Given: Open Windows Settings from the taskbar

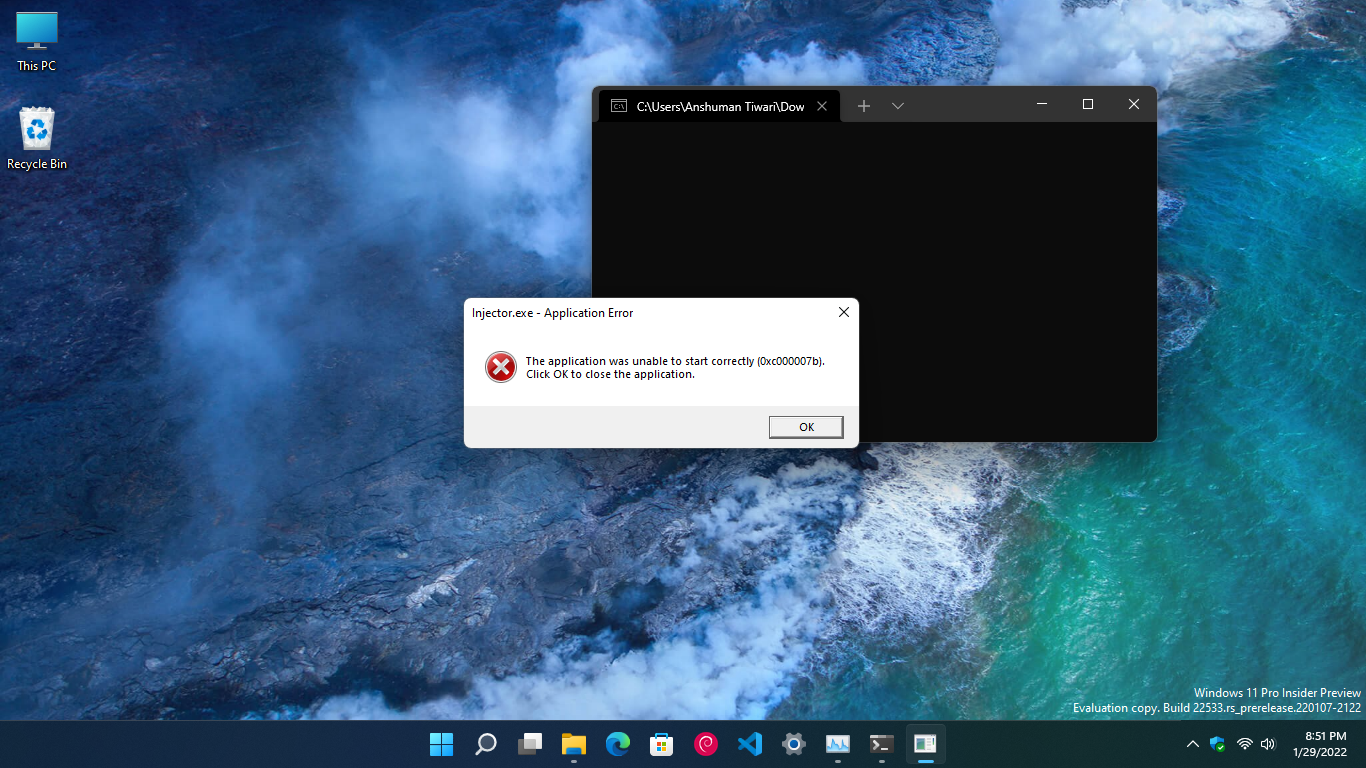Looking at the screenshot, I should [x=793, y=744].
